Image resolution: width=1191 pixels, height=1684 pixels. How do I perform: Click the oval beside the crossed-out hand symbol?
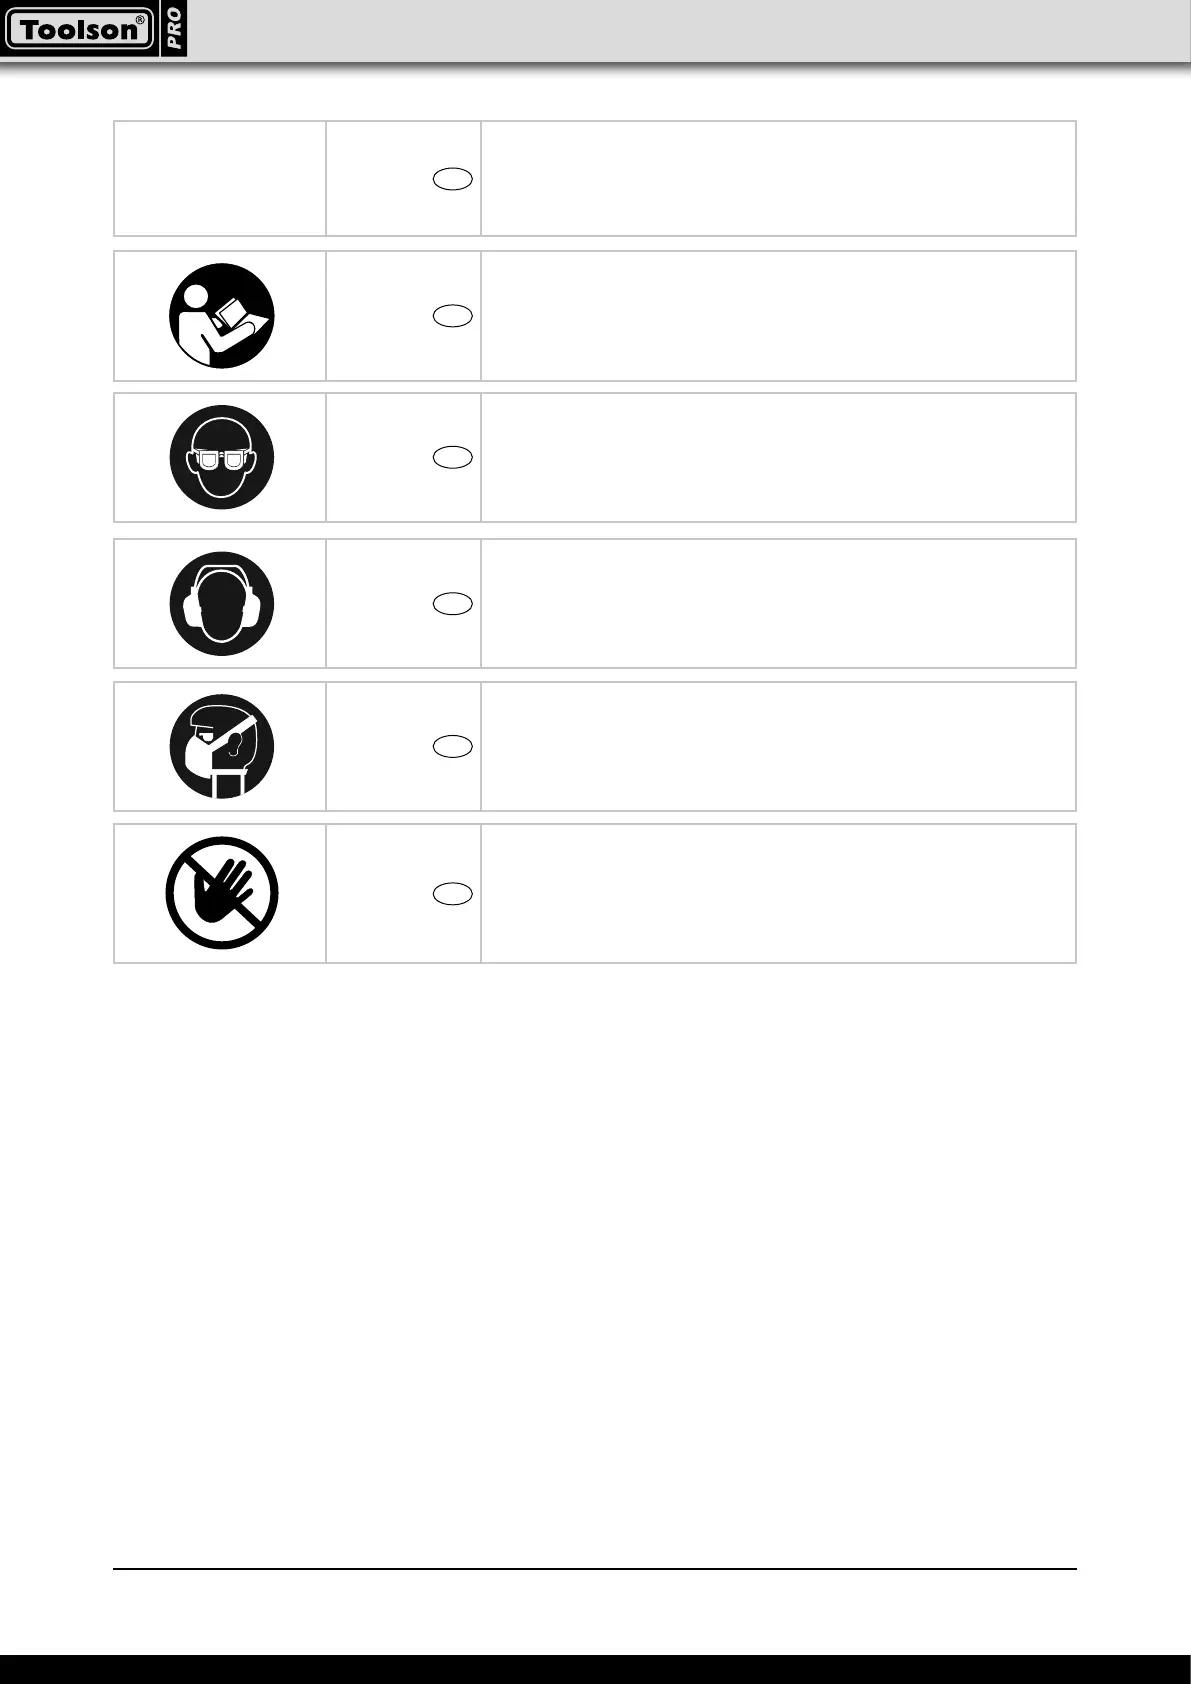pyautogui.click(x=453, y=893)
